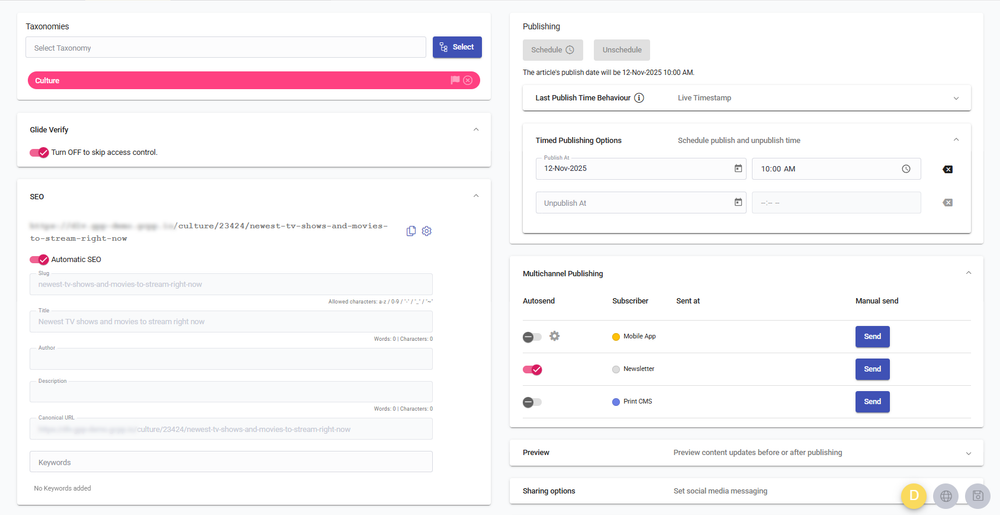Screen dimensions: 1000x515
Task: Click the blue Print CMS color dot
Action: 616,402
